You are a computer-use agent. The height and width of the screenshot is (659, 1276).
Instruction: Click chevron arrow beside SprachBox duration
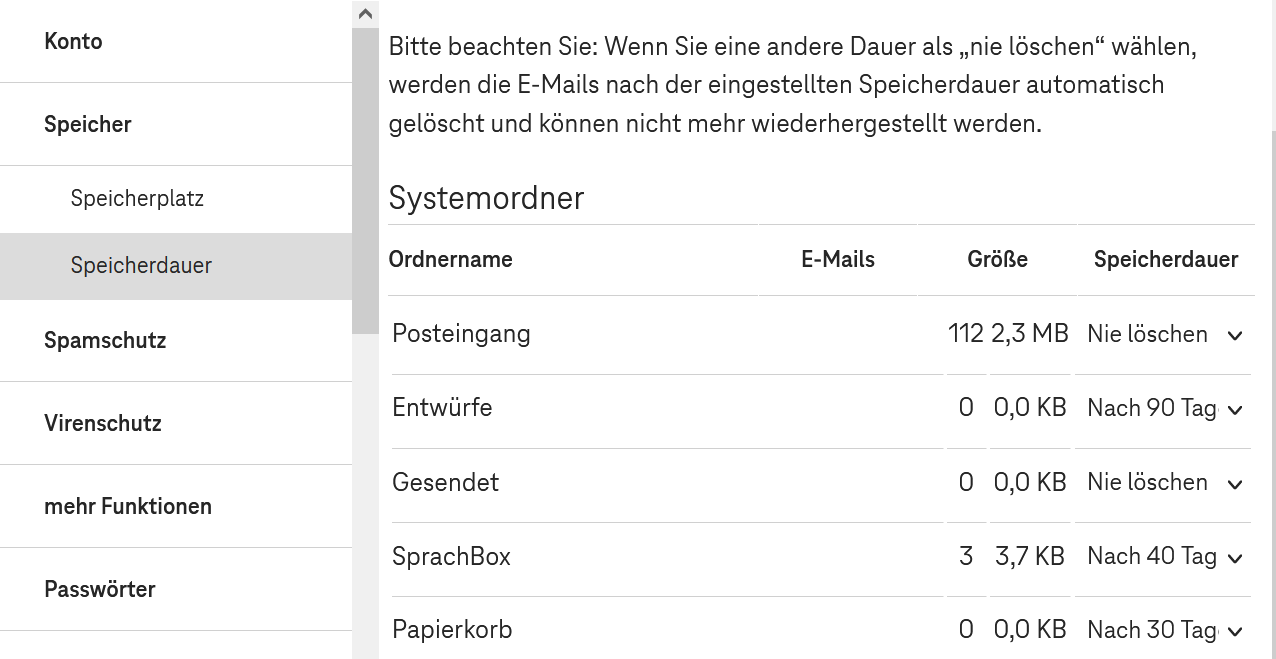1235,558
